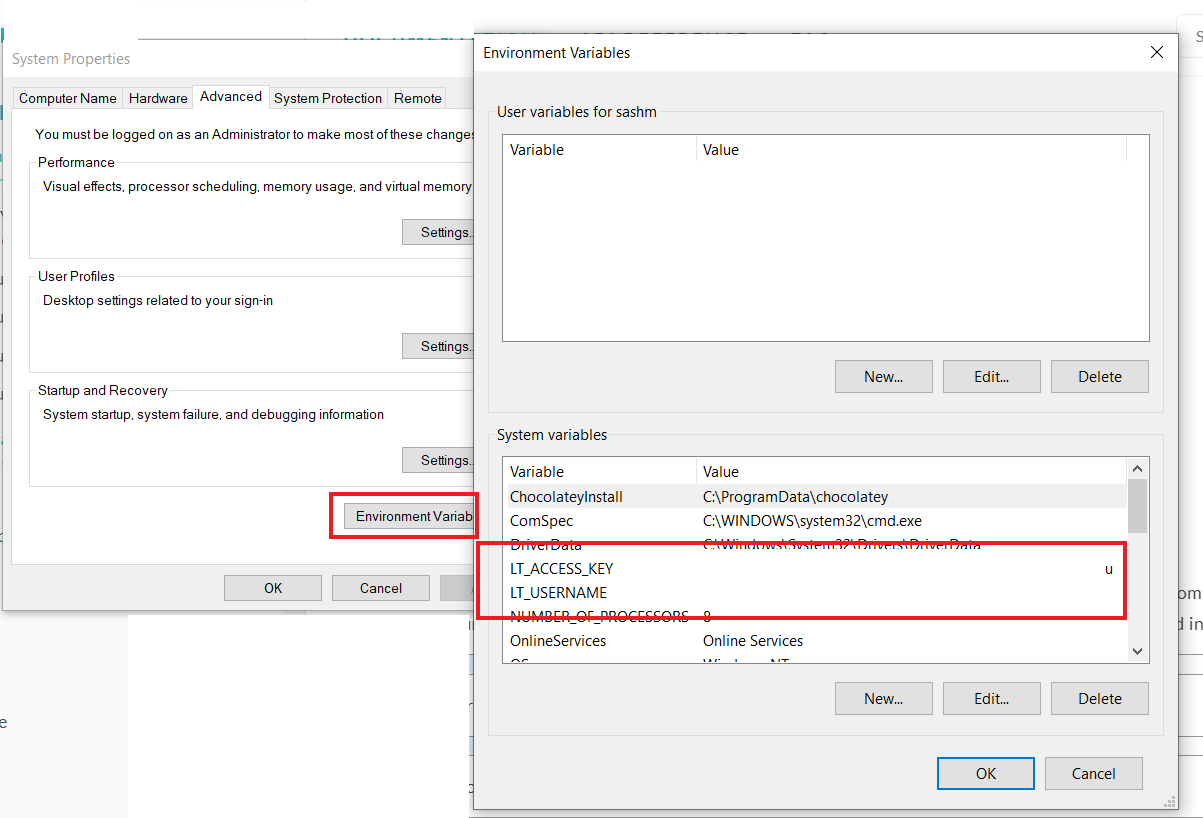Switch to the Computer Name tab
The width and height of the screenshot is (1203, 818).
[68, 98]
